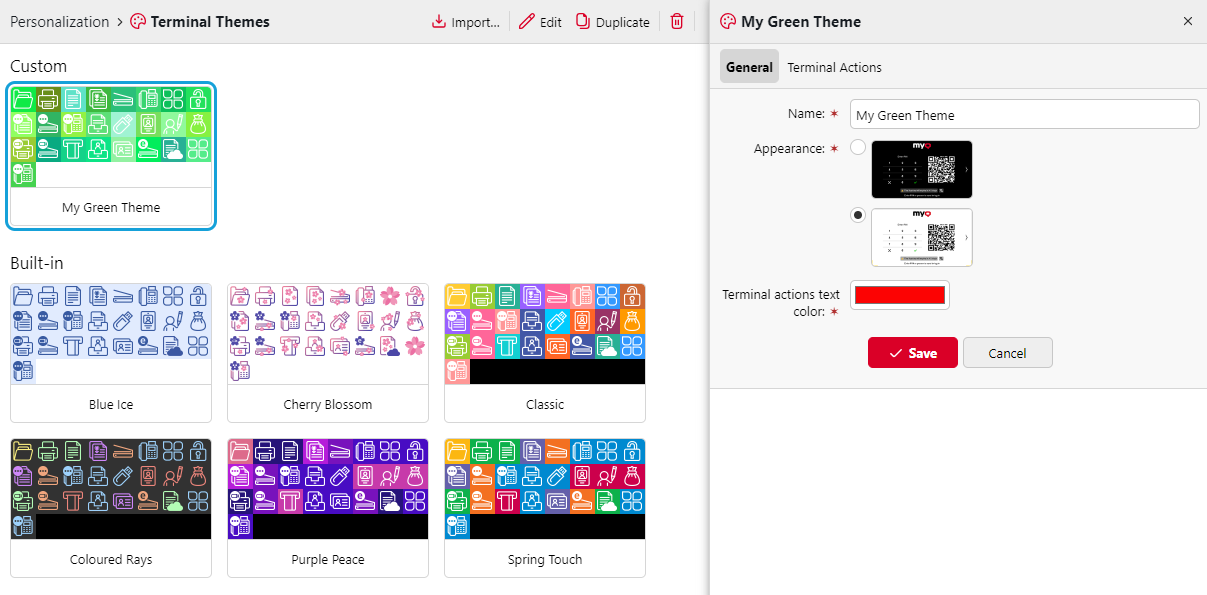This screenshot has width=1207, height=595.
Task: Switch to the Terminal Actions tab
Action: pos(834,67)
